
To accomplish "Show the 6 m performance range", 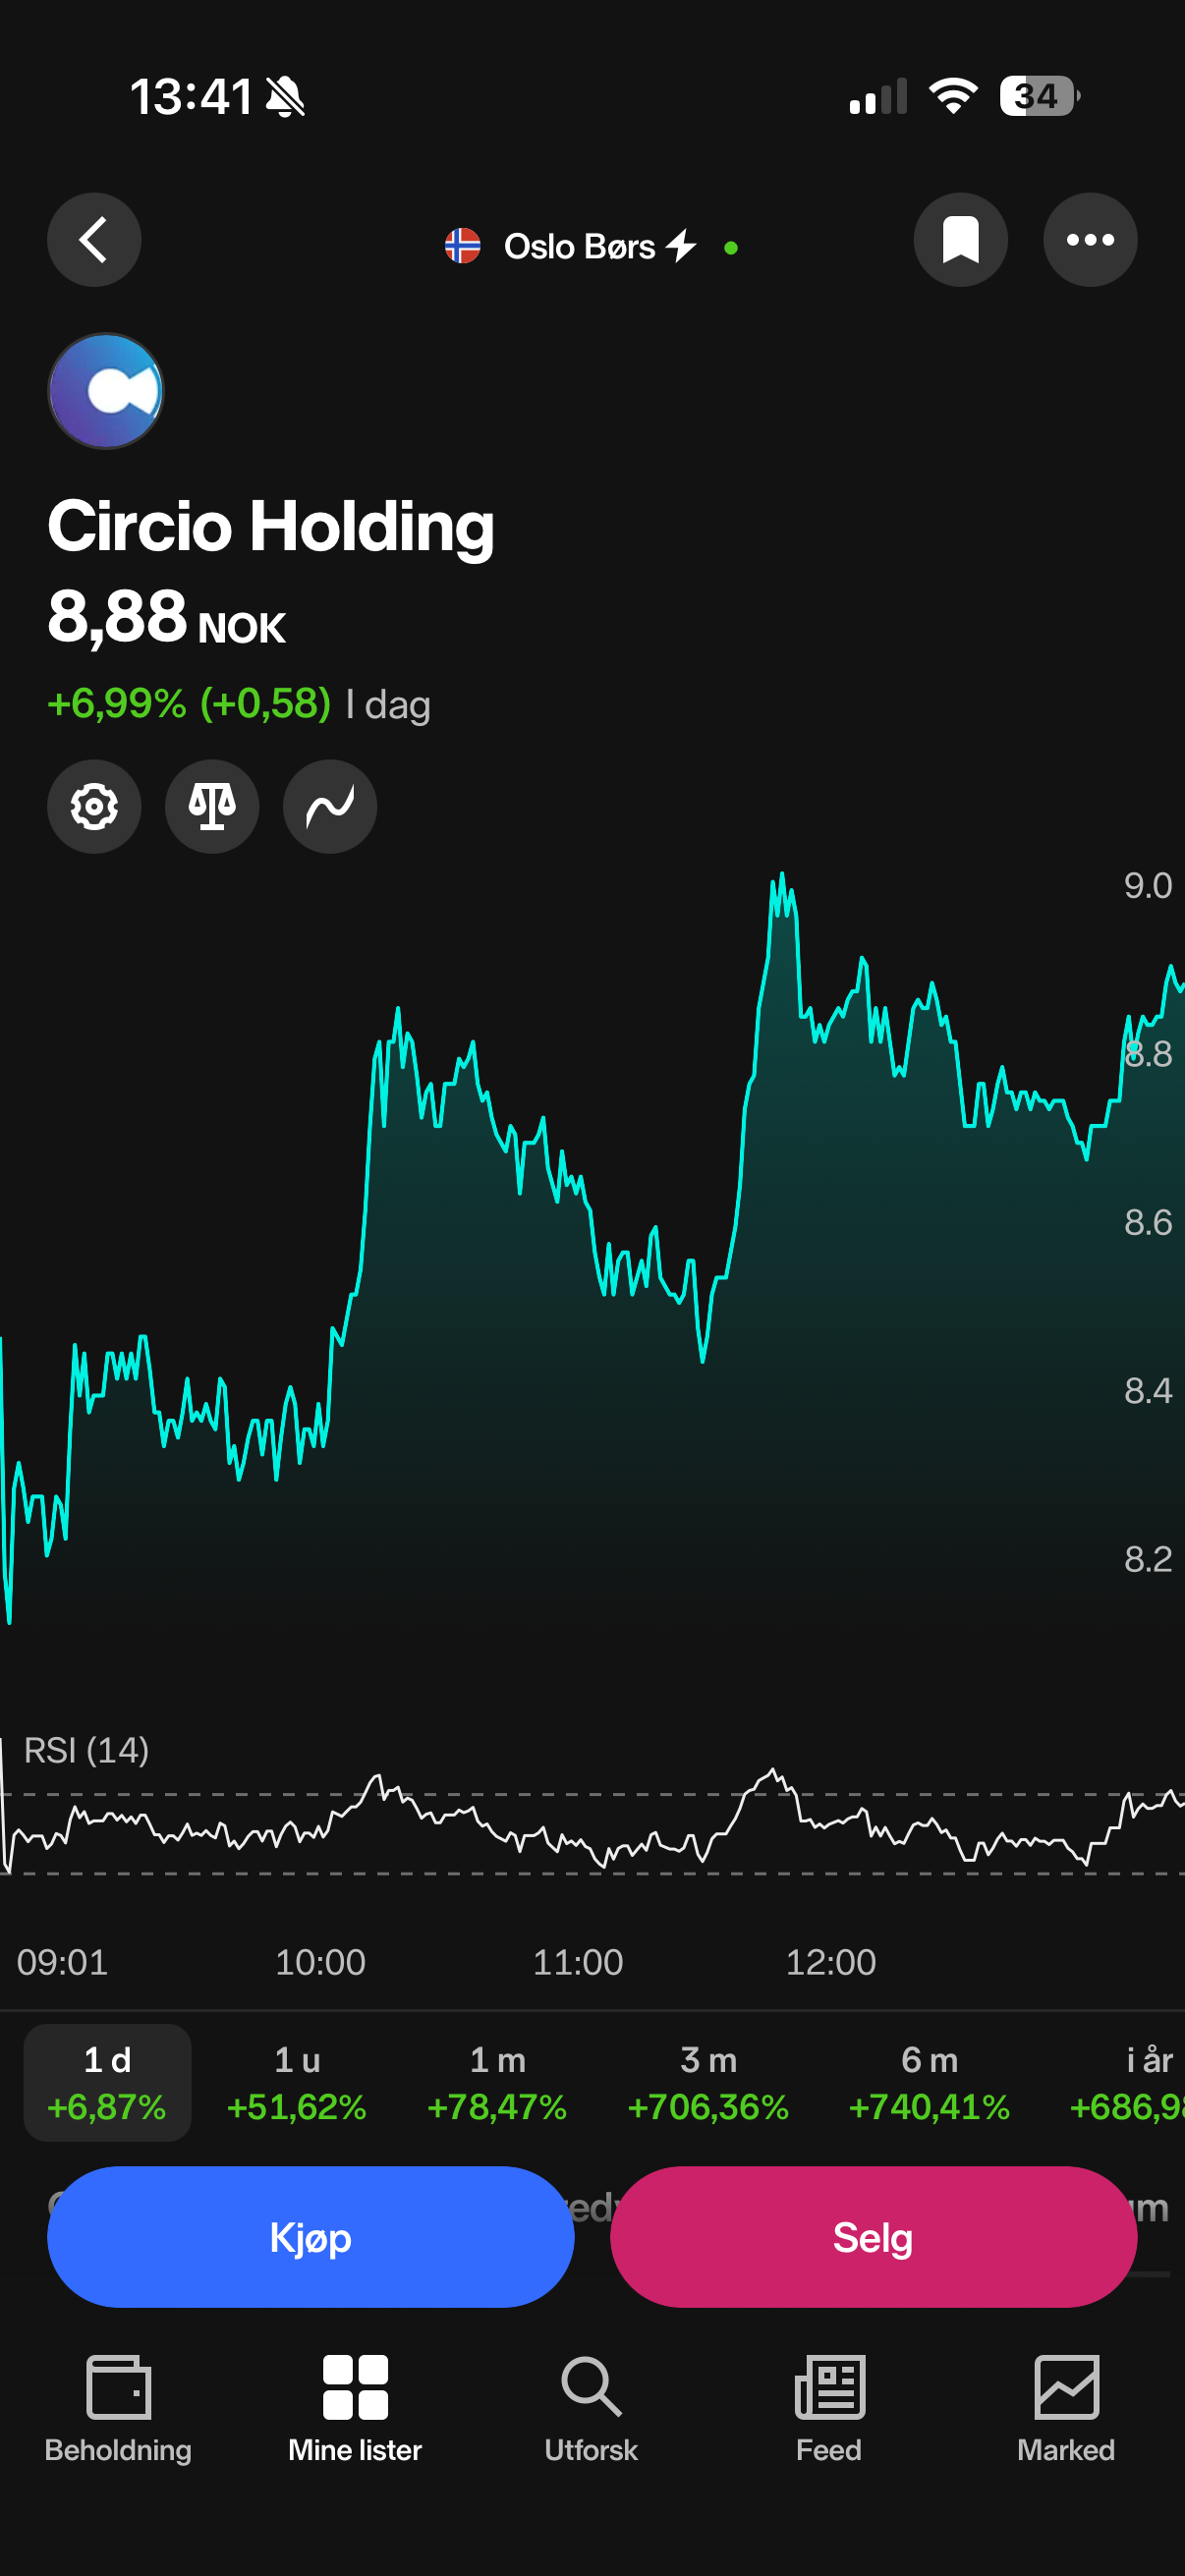I will 929,2083.
